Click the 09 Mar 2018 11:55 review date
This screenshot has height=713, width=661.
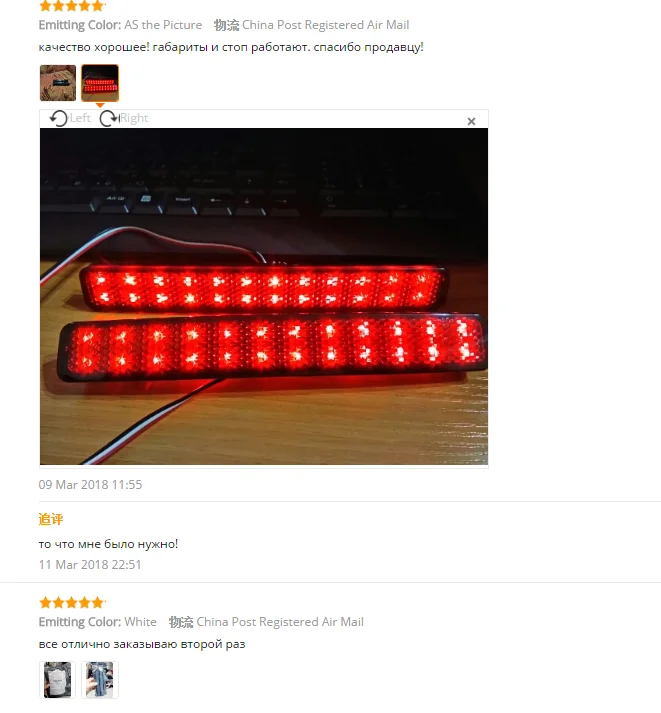click(90, 485)
